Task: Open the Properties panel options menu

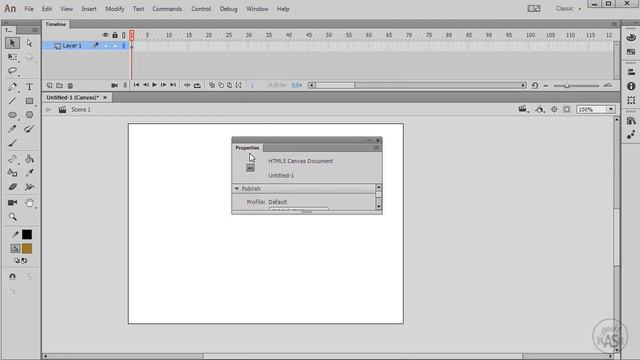Action: tap(376, 147)
